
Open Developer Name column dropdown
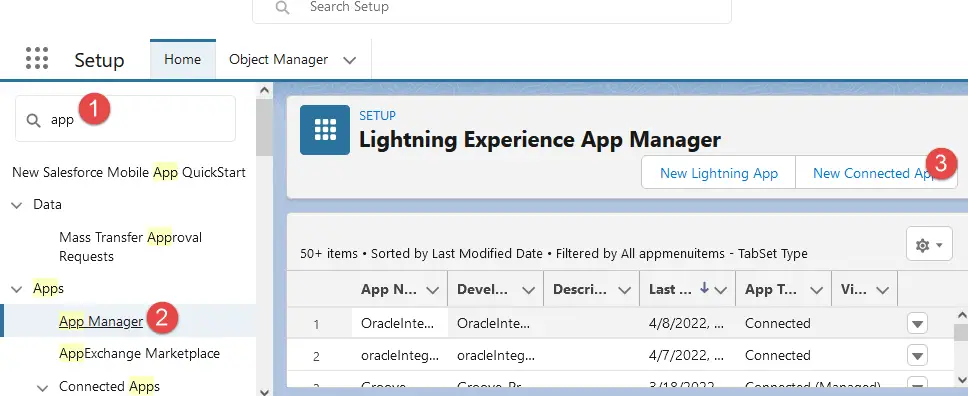pos(528,290)
